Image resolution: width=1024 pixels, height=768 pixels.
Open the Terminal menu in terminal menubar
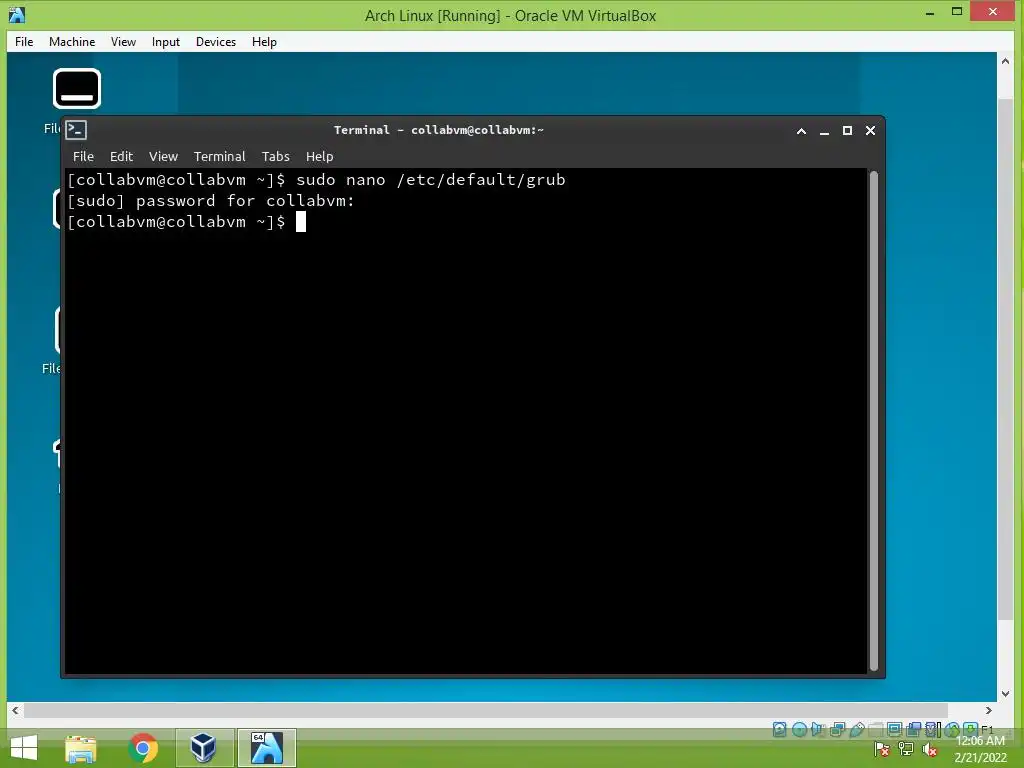[219, 157]
